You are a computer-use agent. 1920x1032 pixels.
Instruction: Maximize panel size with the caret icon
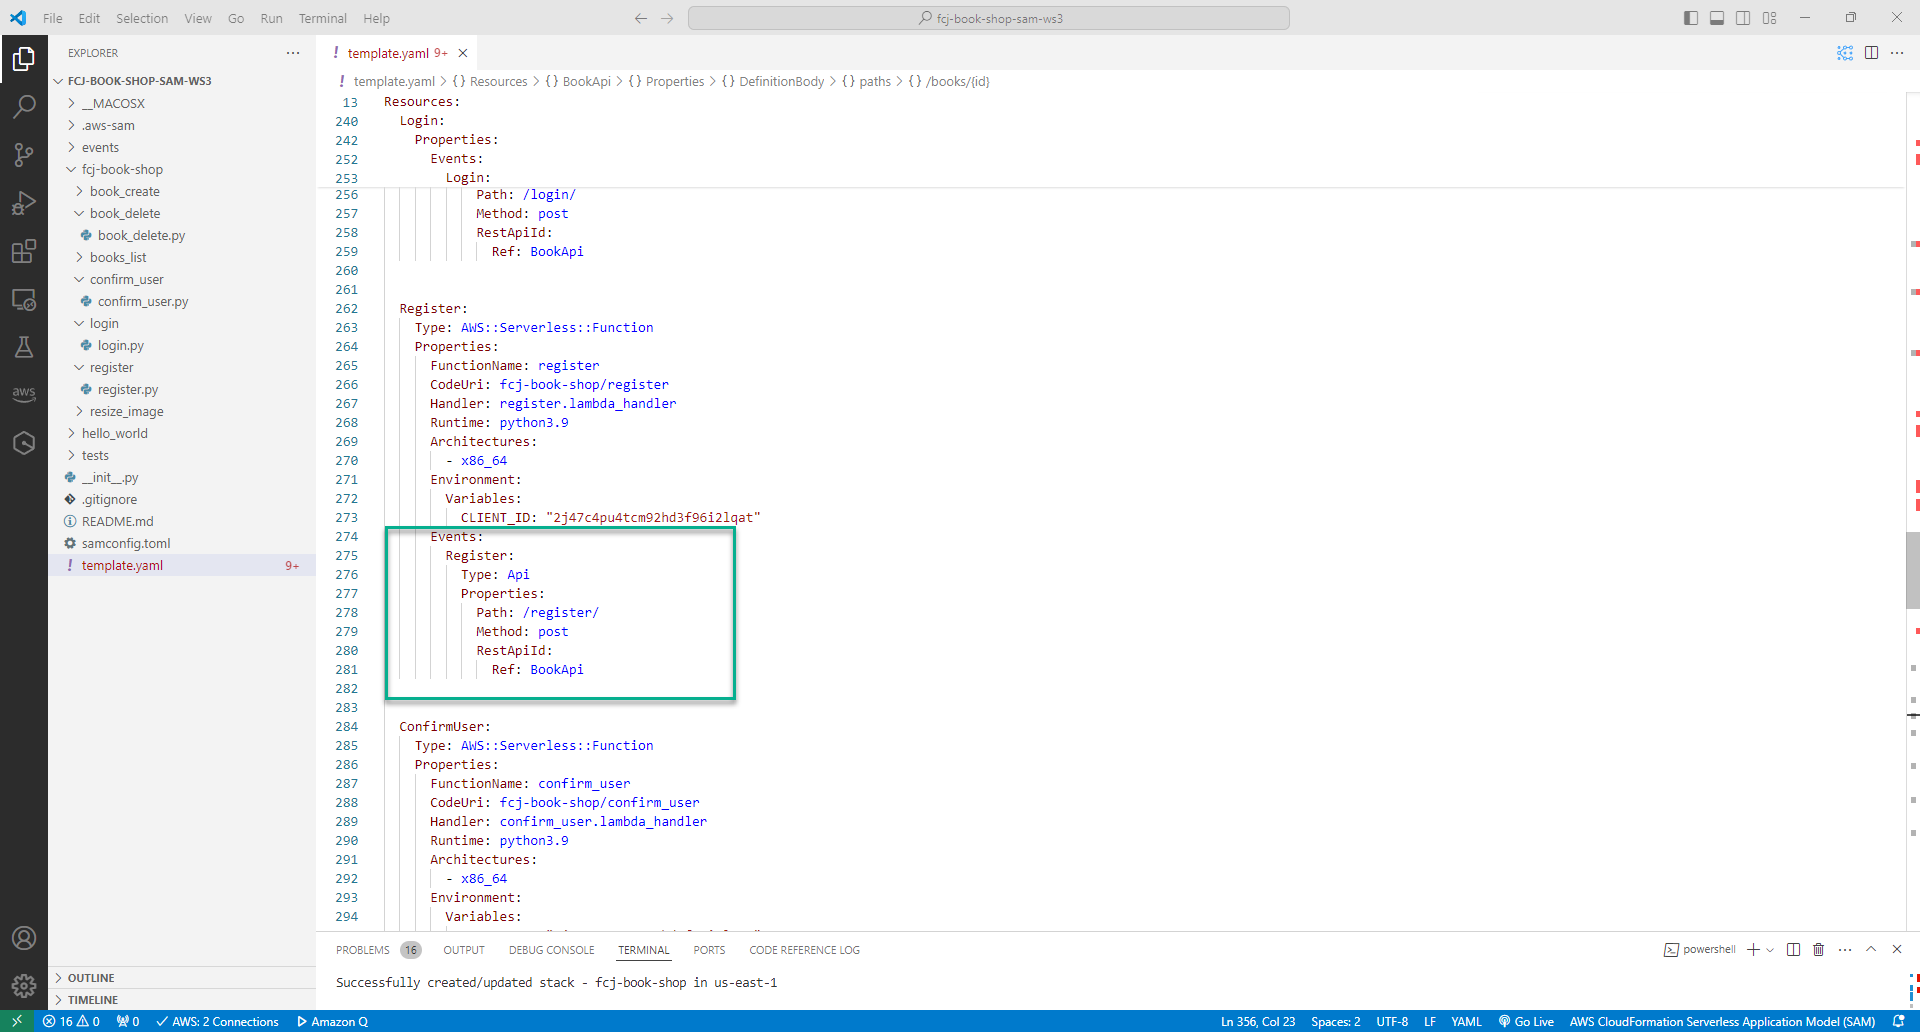[x=1871, y=950]
